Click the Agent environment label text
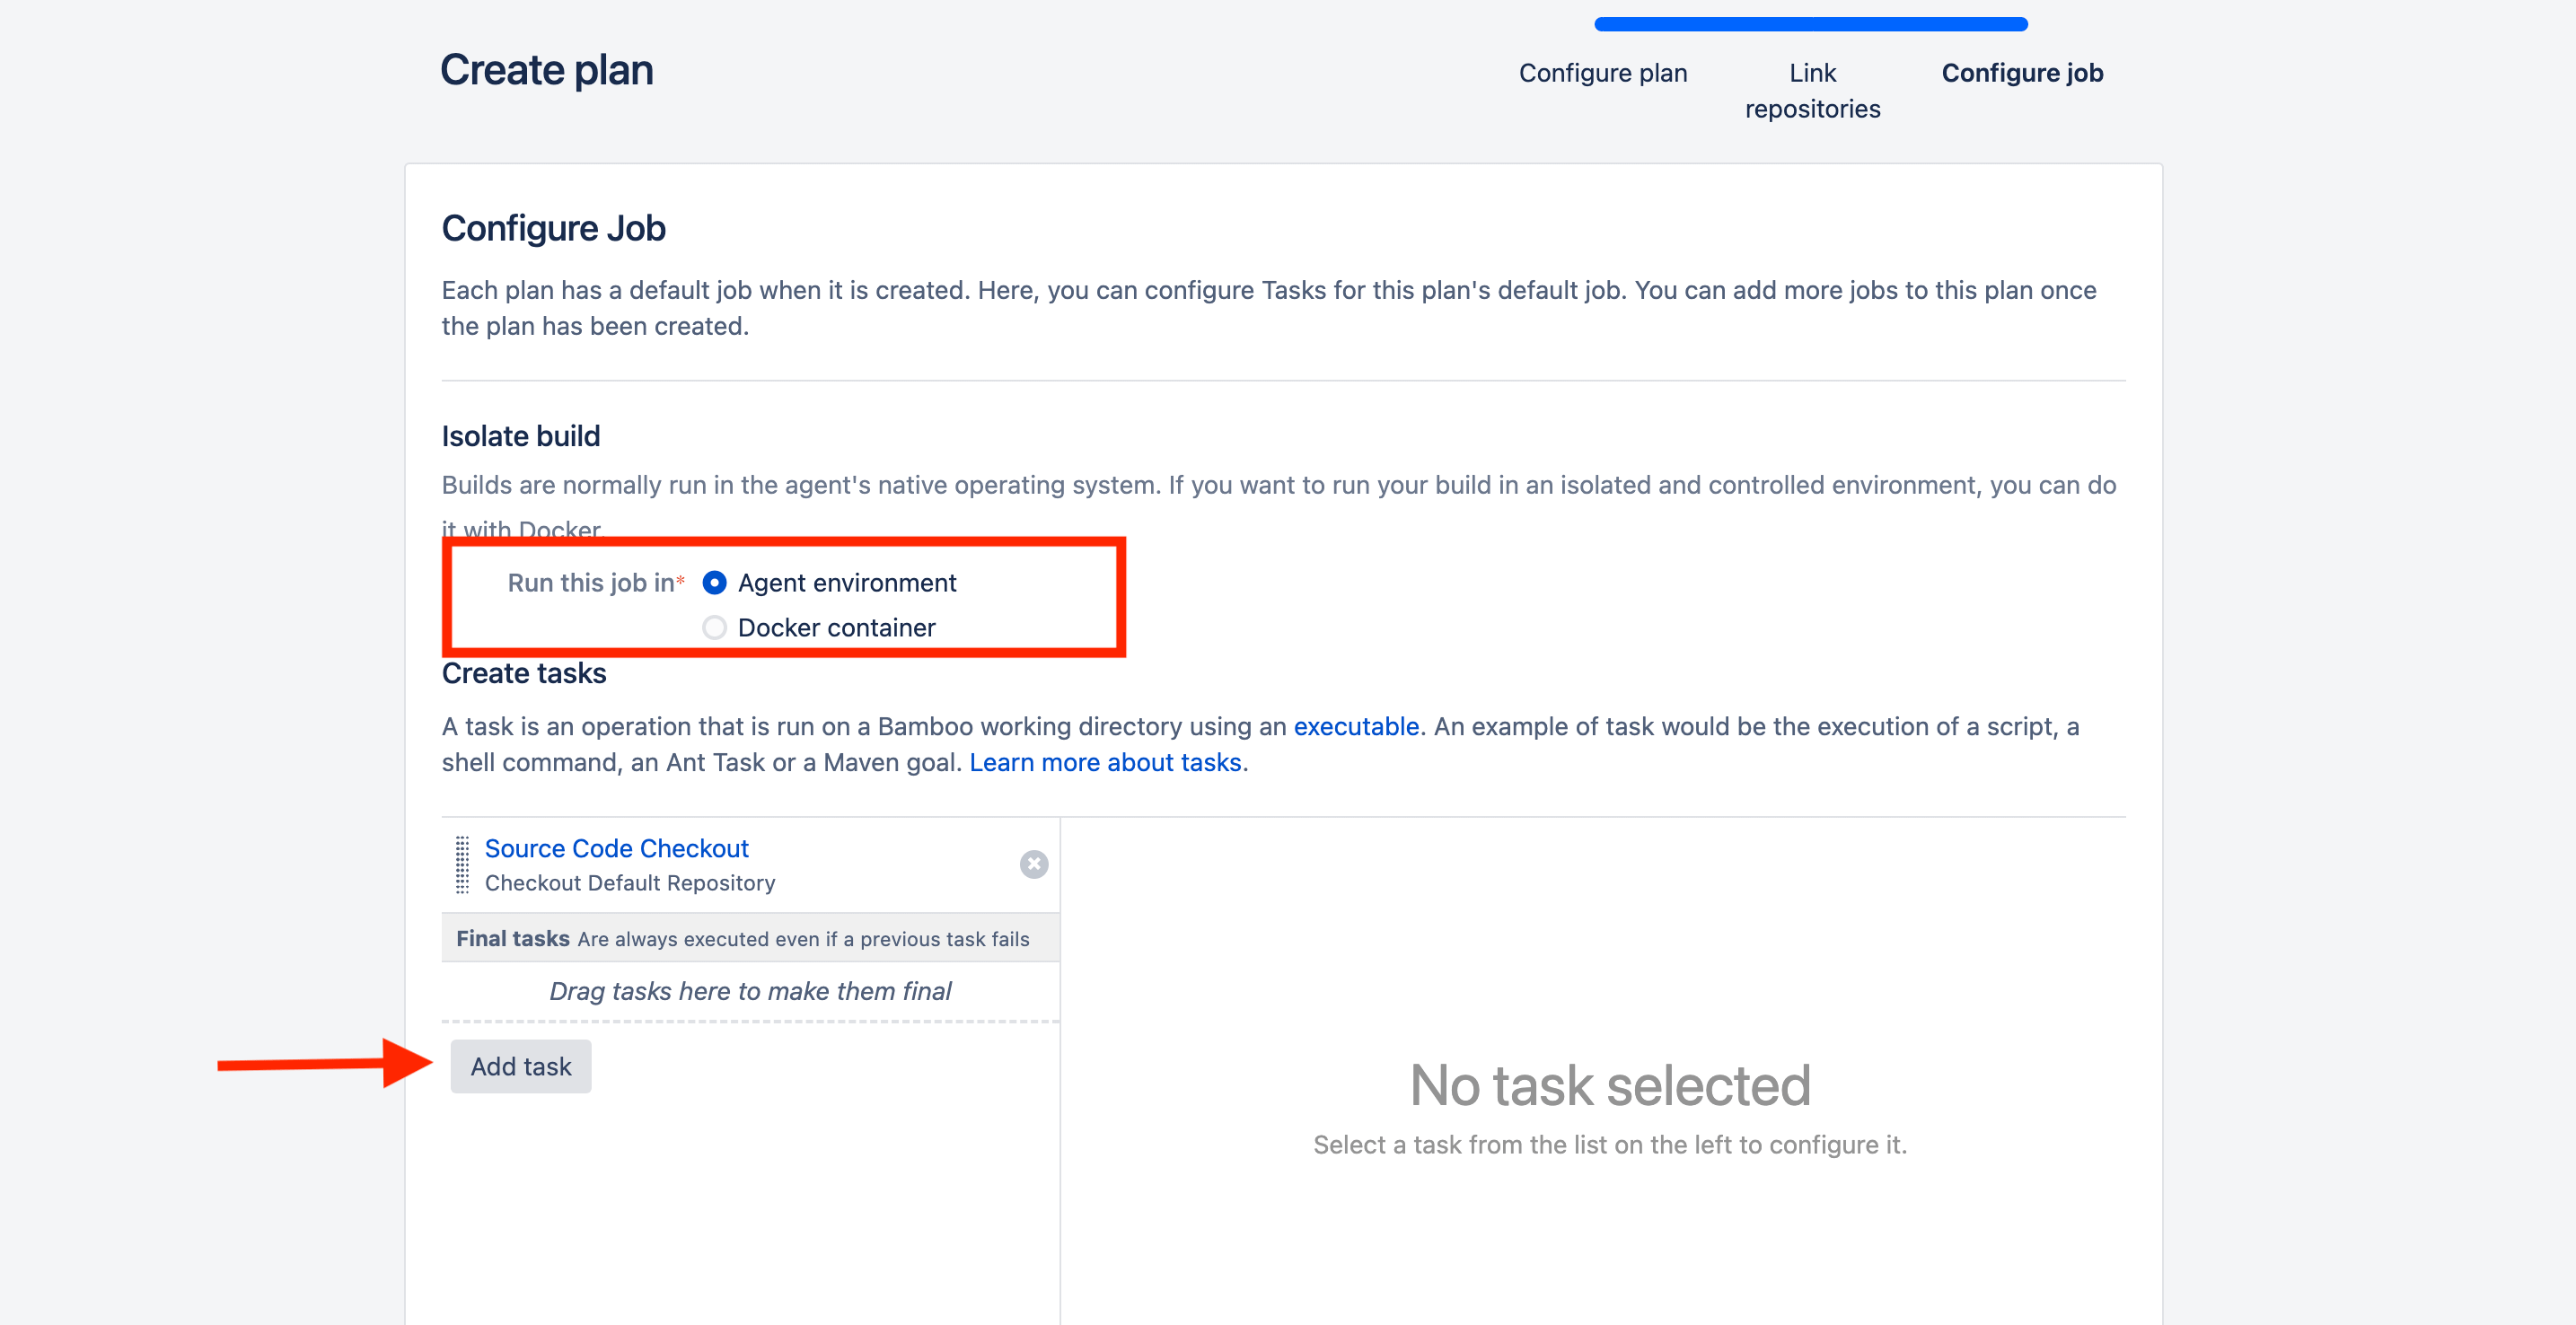Image resolution: width=2576 pixels, height=1325 pixels. click(x=846, y=583)
